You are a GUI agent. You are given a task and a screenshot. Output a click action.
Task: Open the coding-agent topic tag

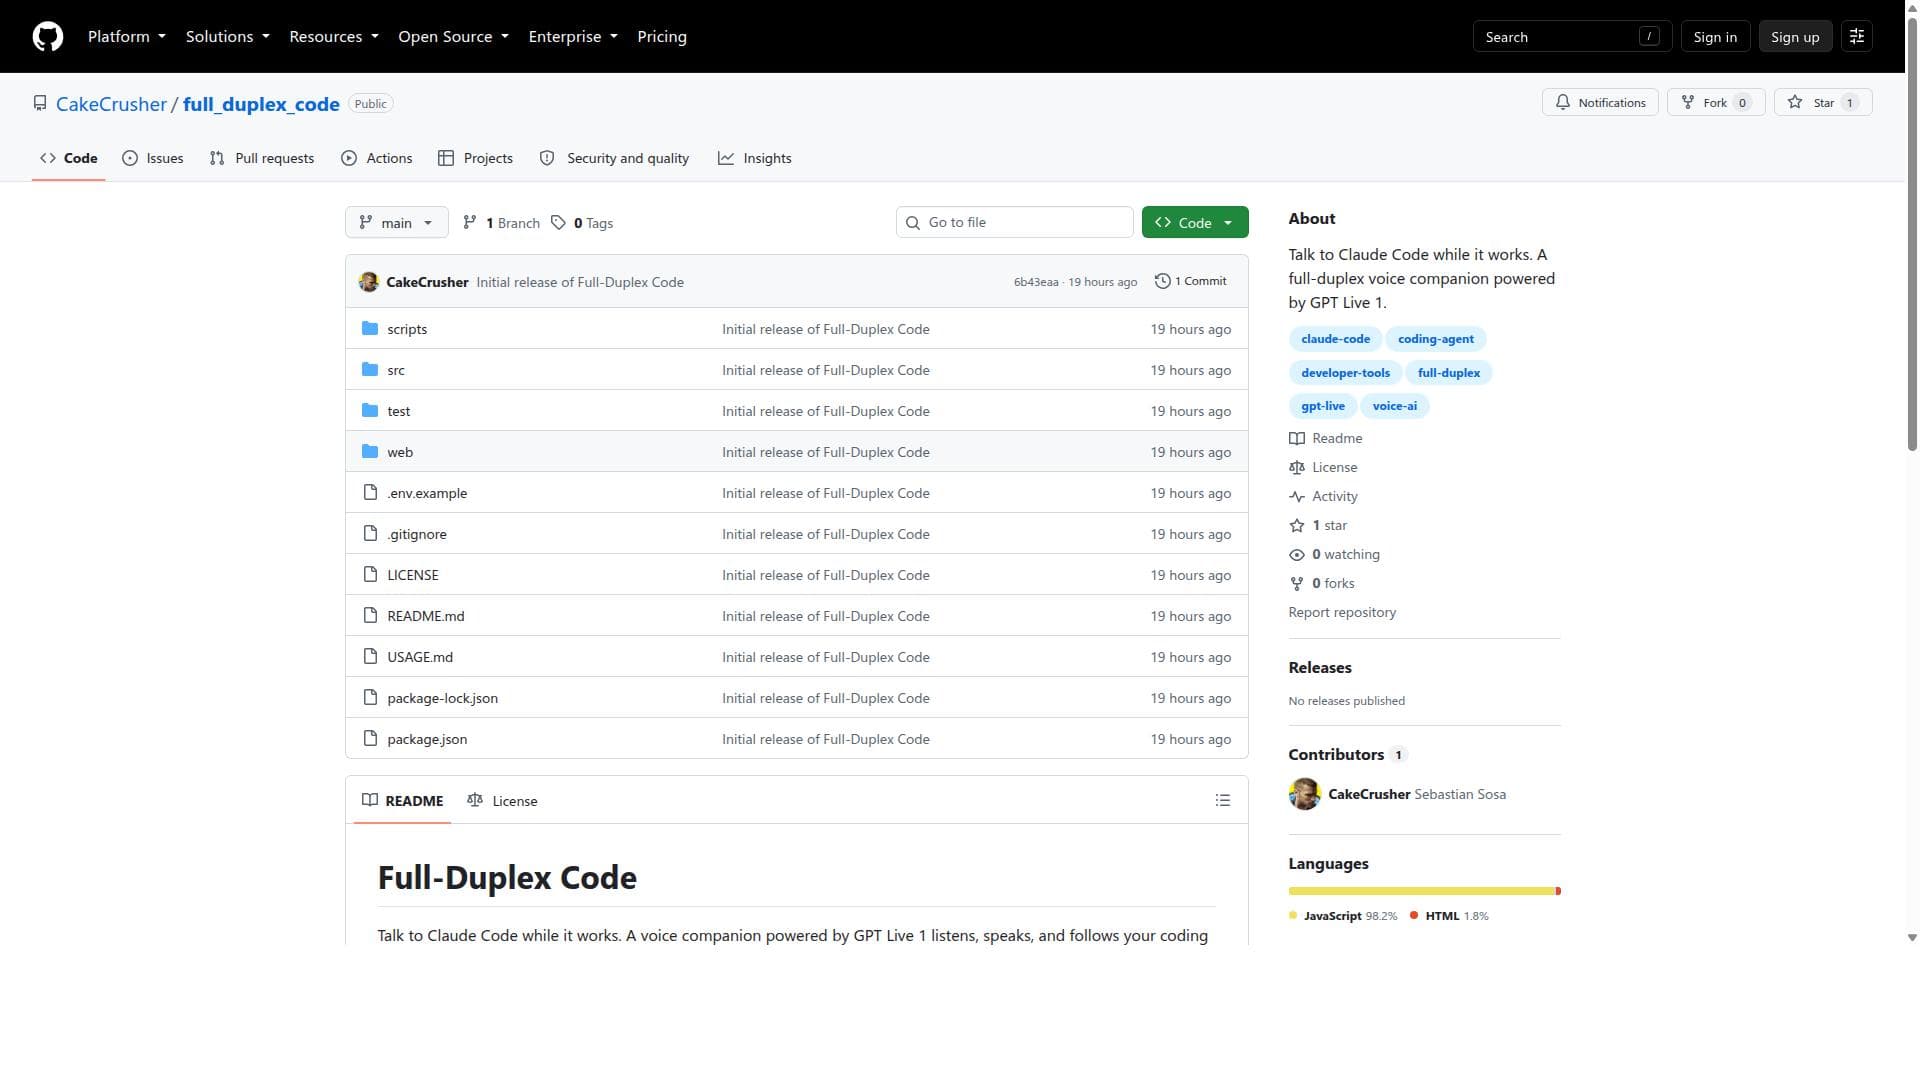point(1436,339)
